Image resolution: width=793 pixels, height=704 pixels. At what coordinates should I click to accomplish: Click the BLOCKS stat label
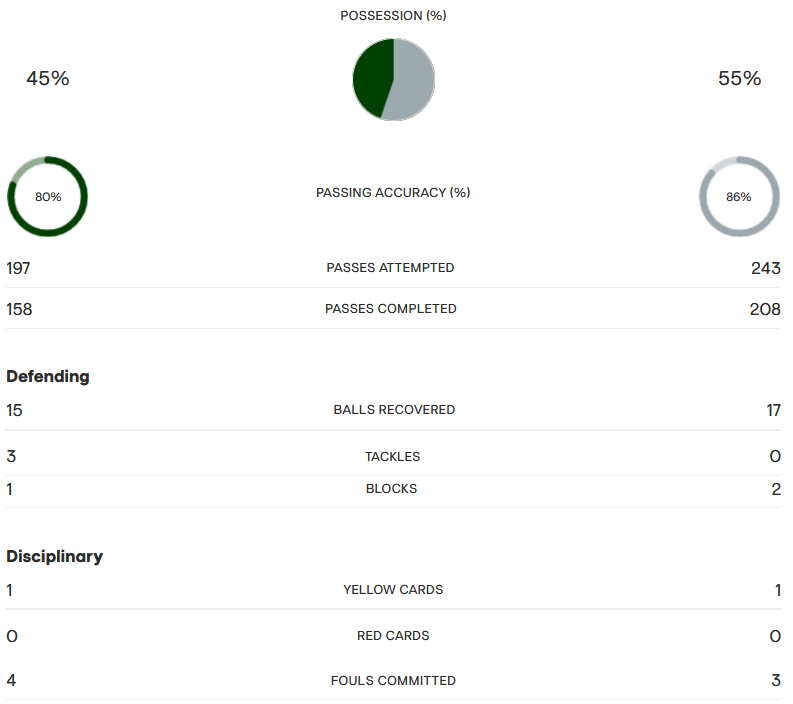[x=391, y=489]
